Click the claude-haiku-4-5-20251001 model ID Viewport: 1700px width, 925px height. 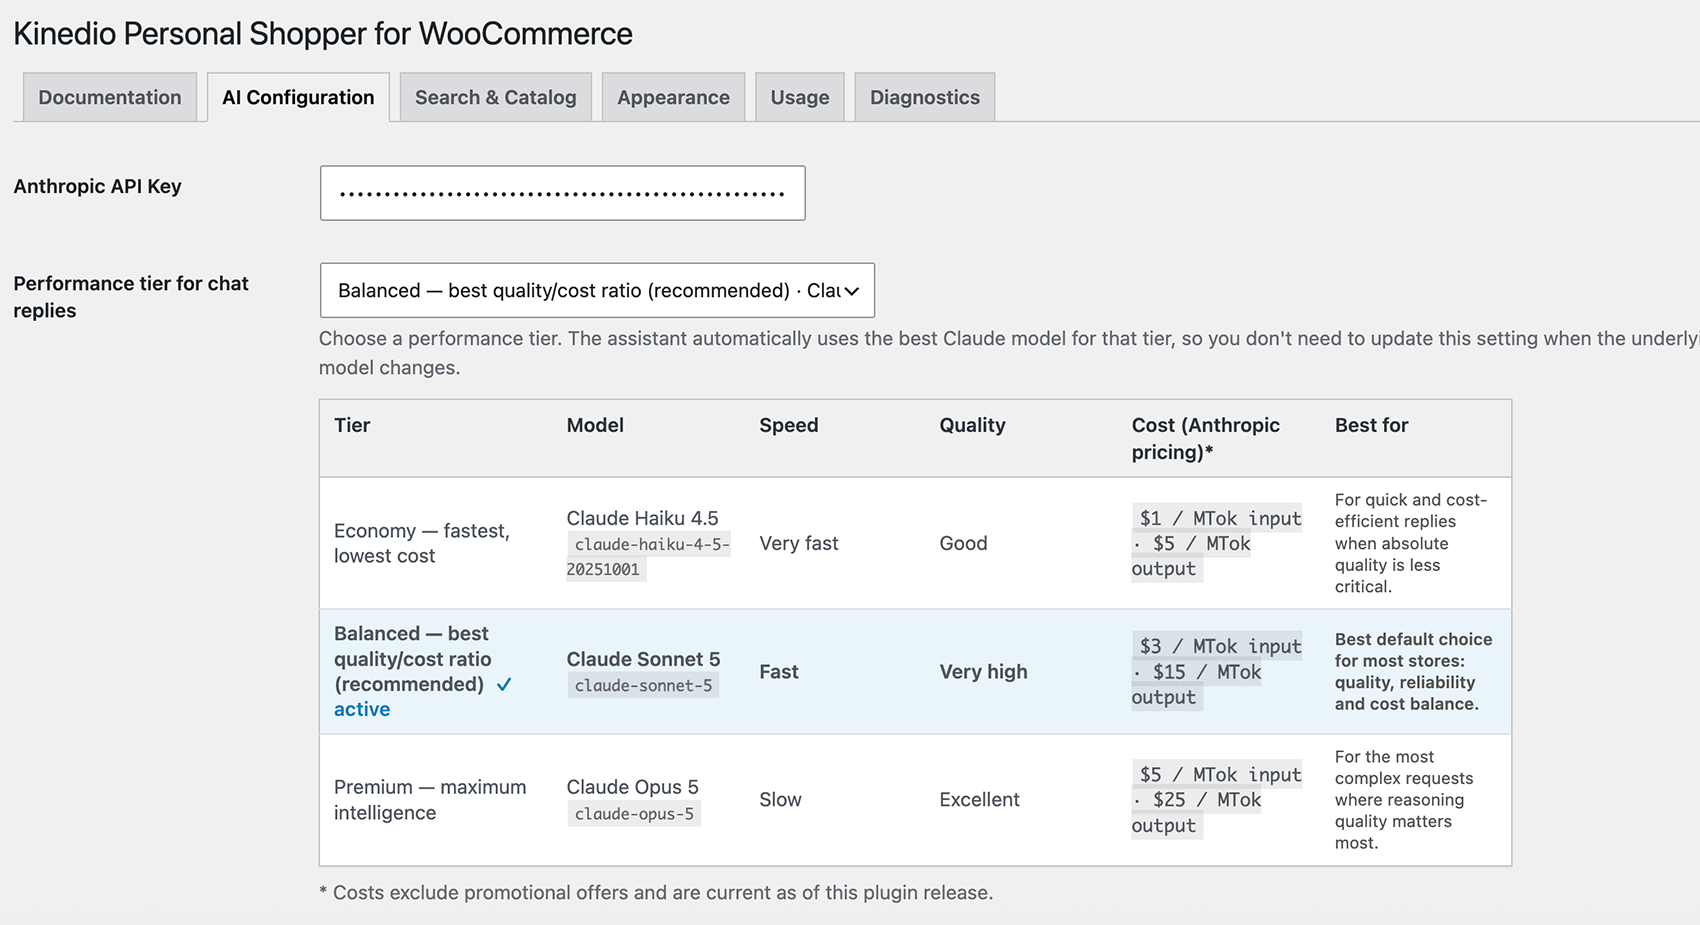pos(648,557)
